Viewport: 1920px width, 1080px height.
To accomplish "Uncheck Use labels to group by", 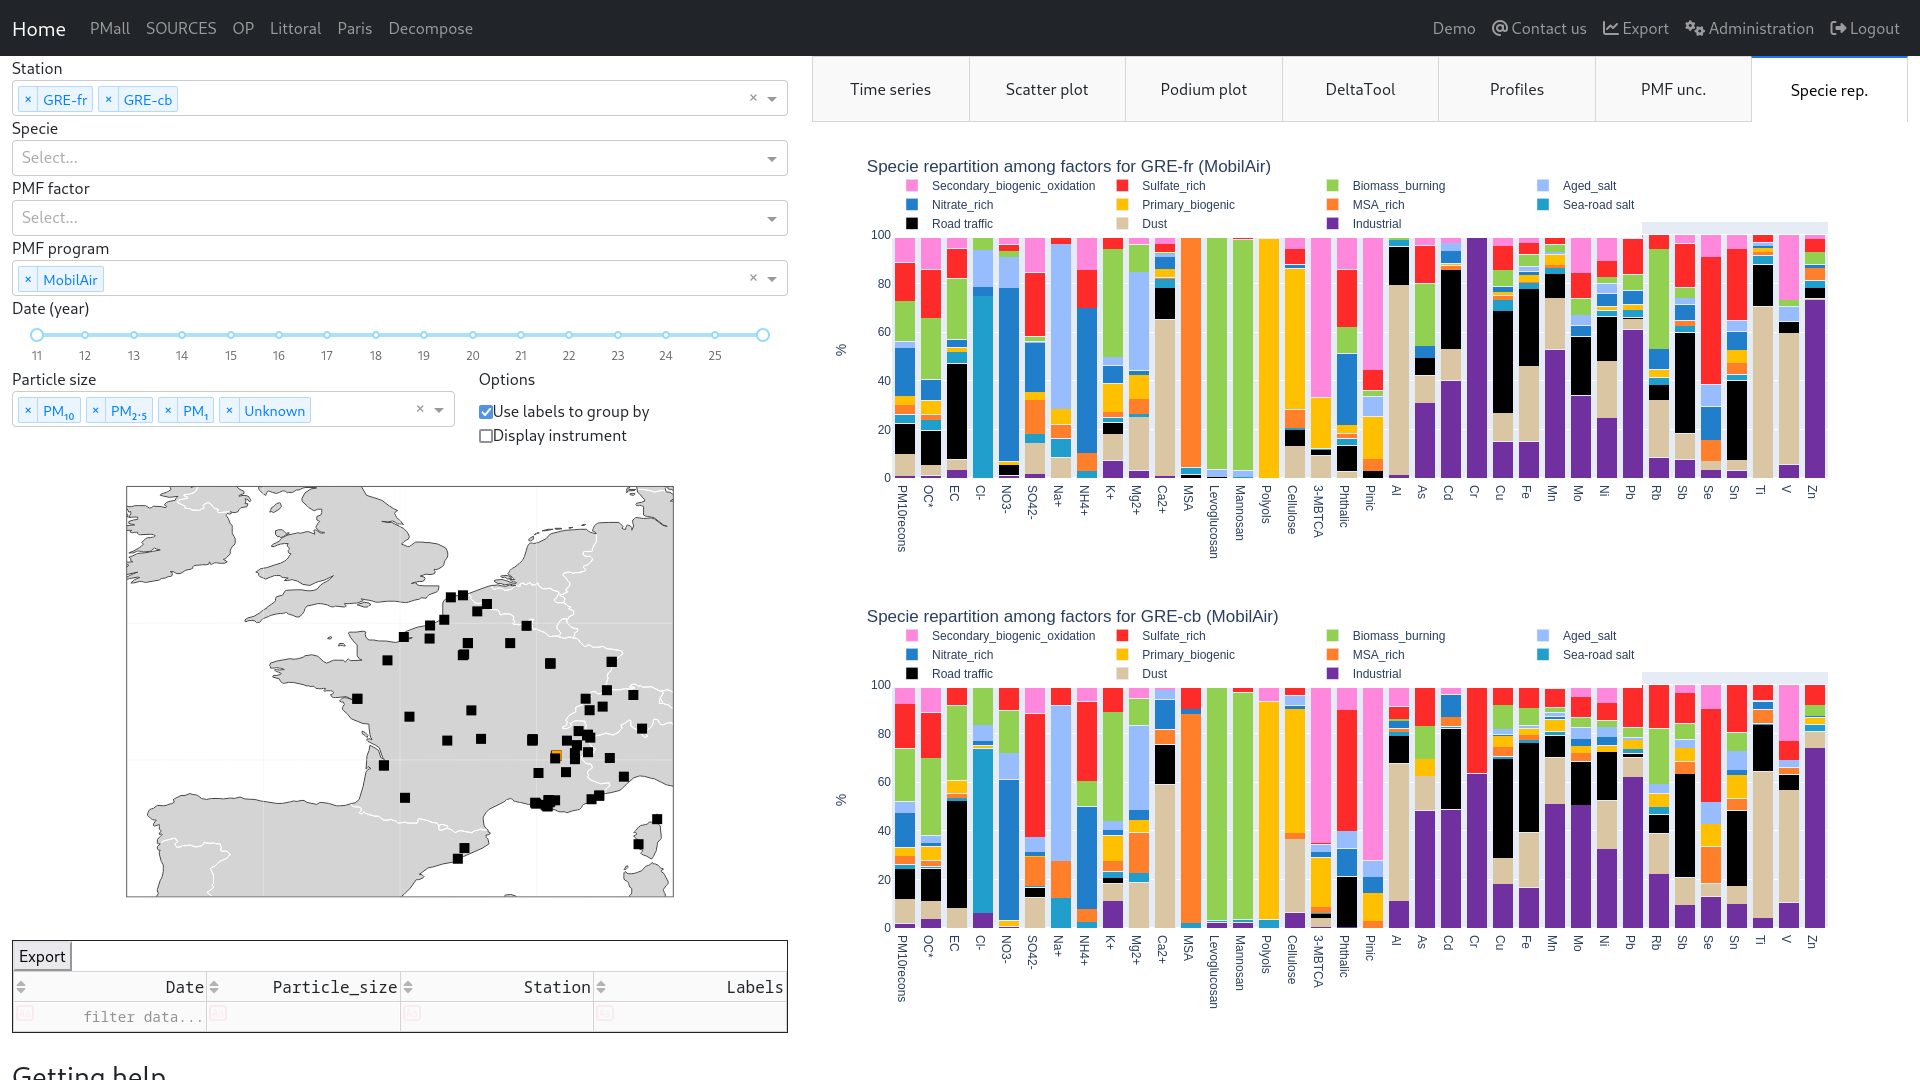I will tap(486, 412).
